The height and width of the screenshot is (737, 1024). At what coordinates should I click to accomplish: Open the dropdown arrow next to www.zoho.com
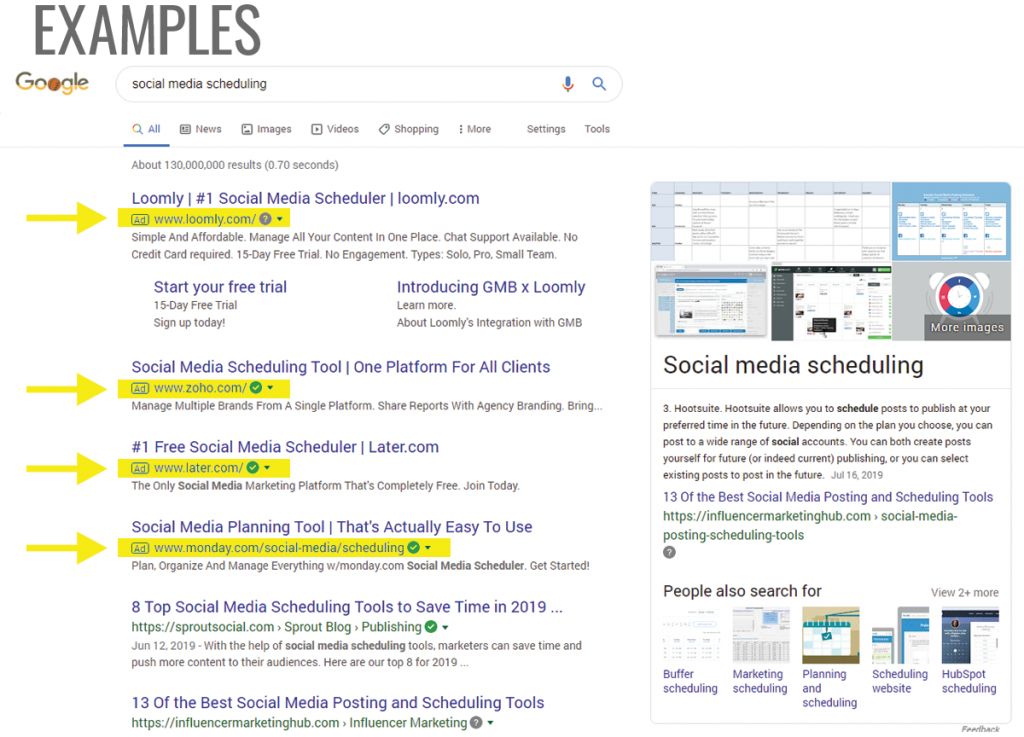[270, 388]
